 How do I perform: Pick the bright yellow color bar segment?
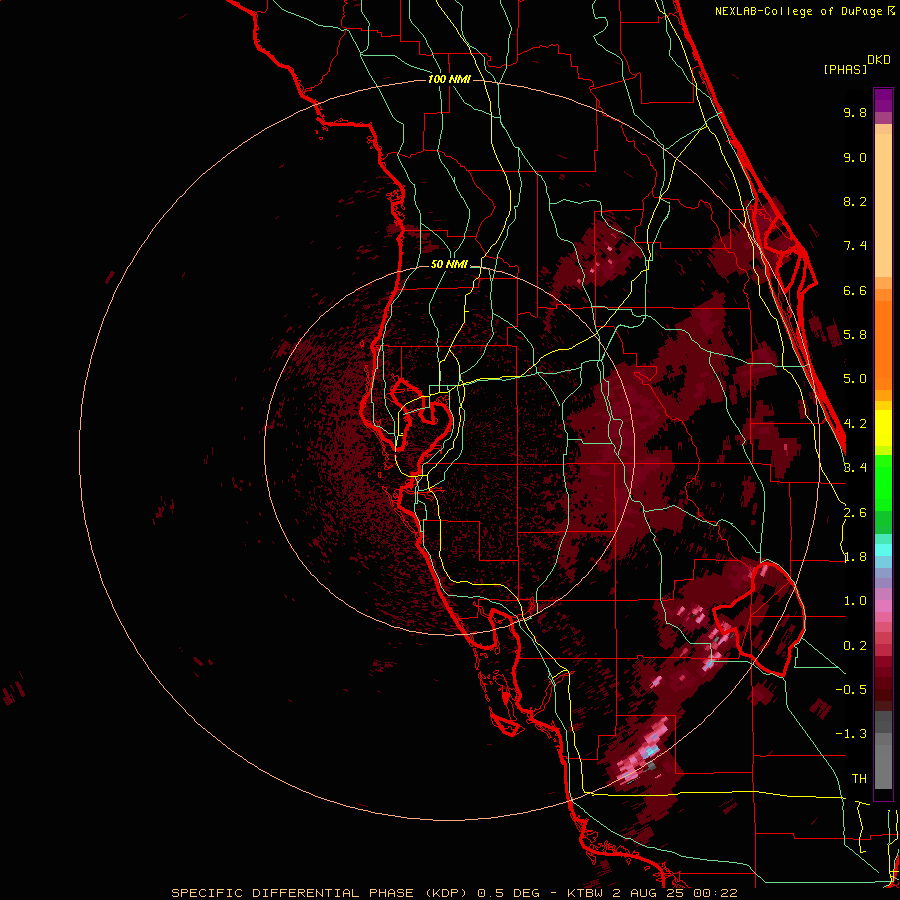click(x=883, y=428)
